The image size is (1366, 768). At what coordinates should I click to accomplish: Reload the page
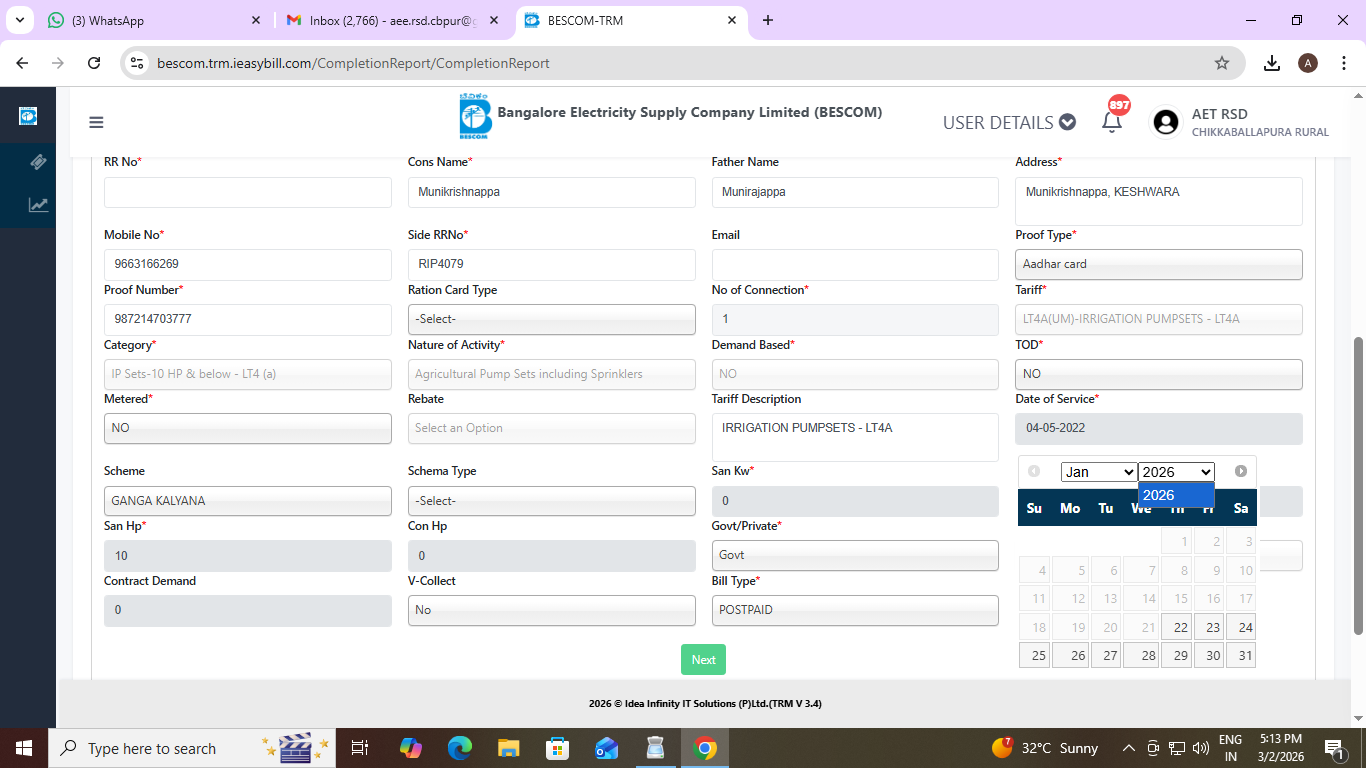point(94,63)
